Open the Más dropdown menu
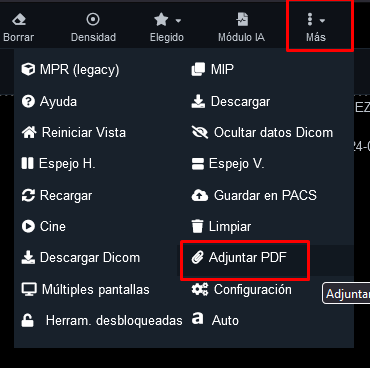The height and width of the screenshot is (368, 370). click(x=316, y=28)
